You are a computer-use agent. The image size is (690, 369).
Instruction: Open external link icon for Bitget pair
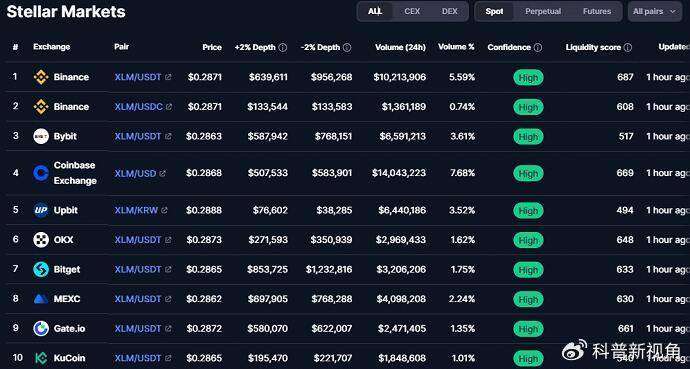(168, 269)
